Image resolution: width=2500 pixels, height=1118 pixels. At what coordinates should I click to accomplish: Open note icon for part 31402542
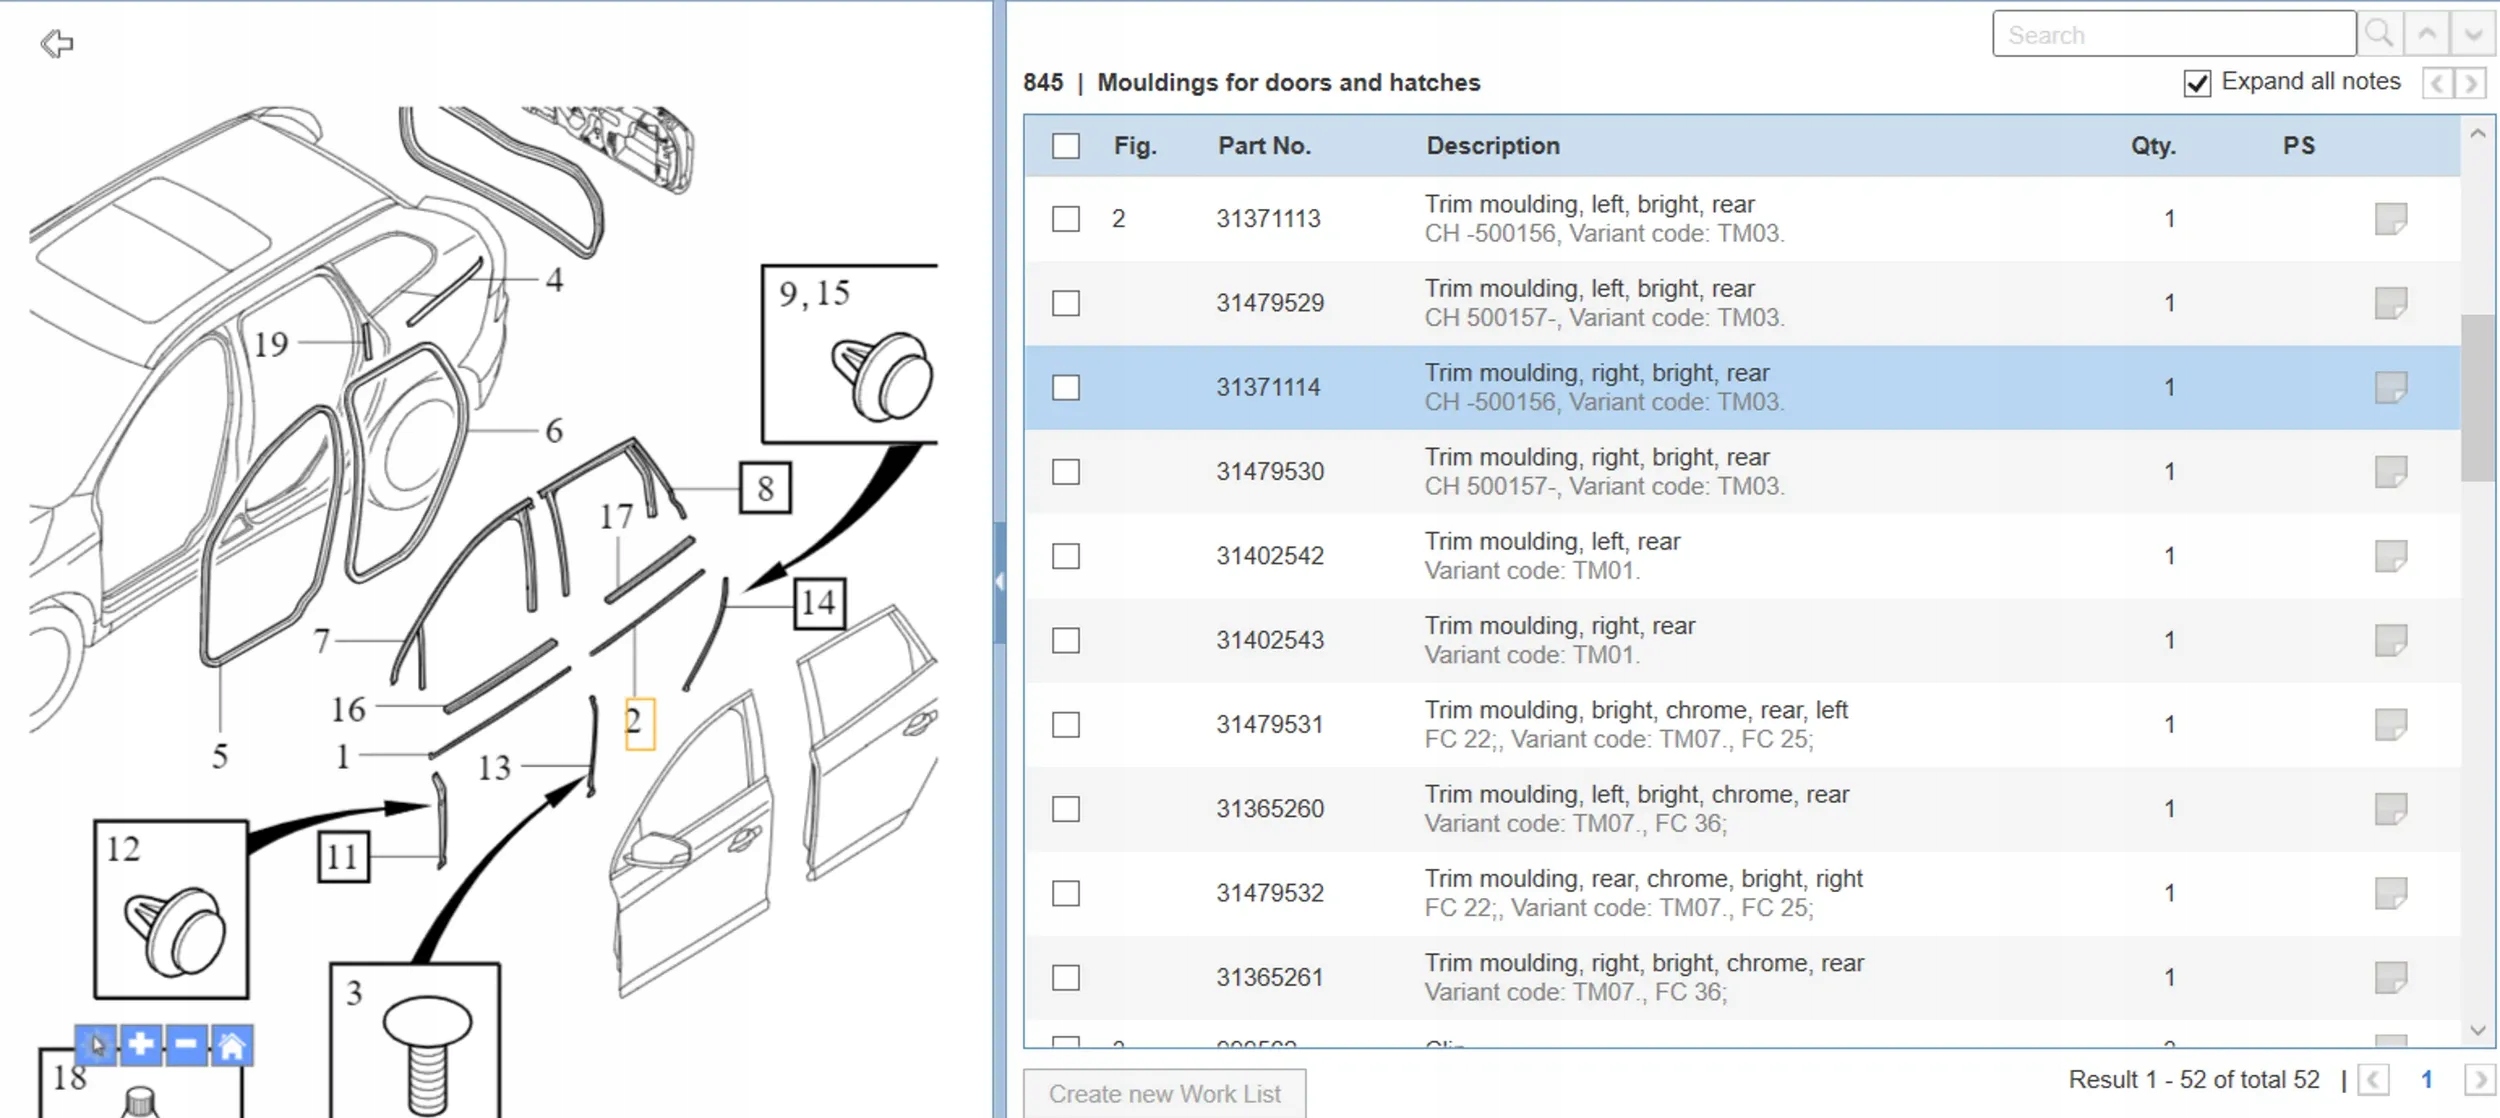[x=2389, y=555]
